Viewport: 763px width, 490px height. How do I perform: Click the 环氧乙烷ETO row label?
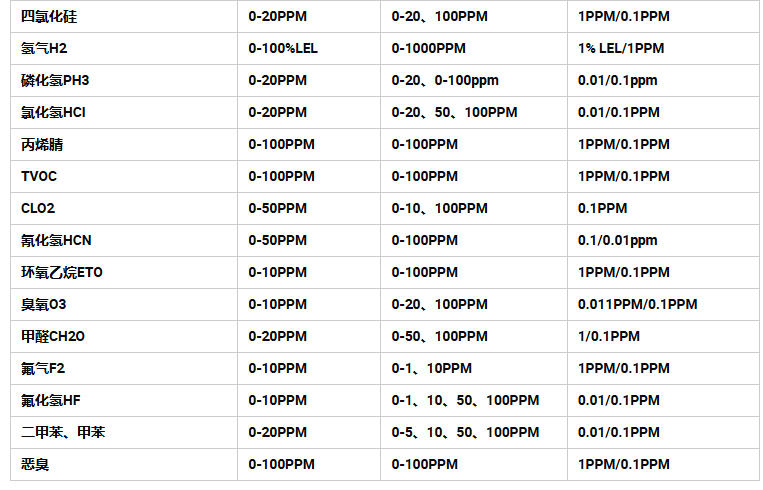pyautogui.click(x=62, y=272)
